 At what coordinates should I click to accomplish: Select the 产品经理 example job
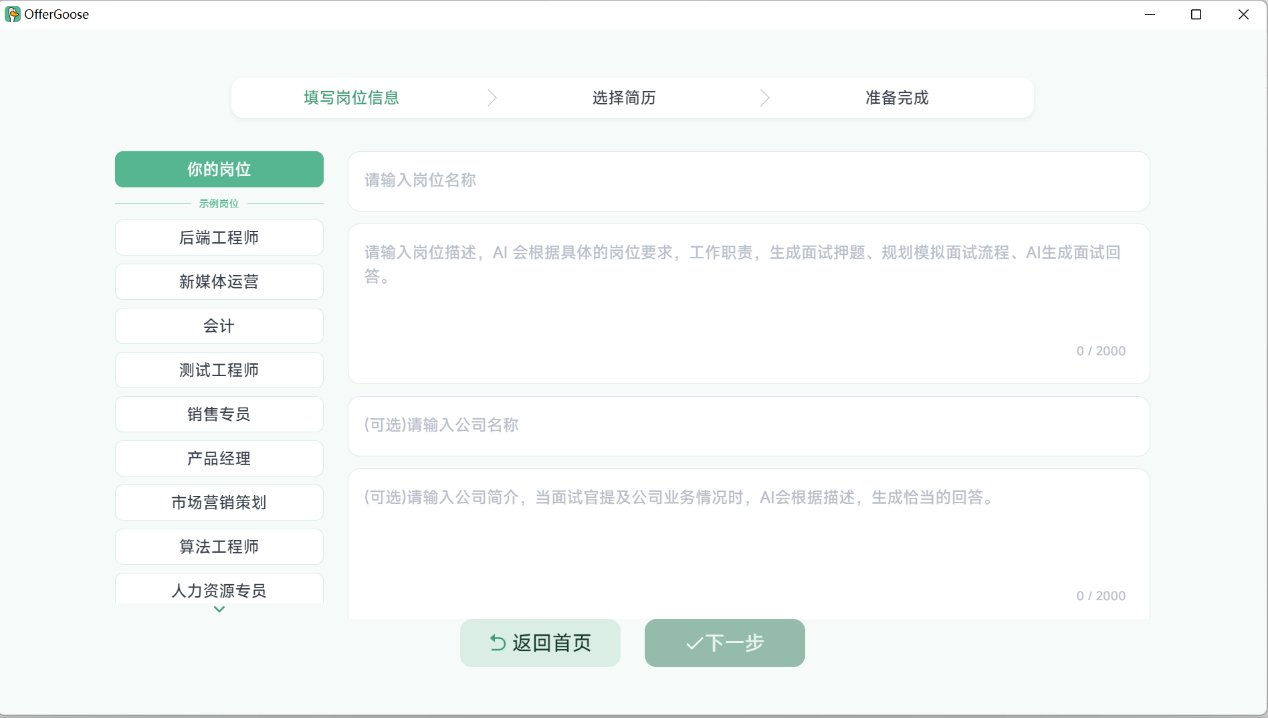tap(219, 458)
